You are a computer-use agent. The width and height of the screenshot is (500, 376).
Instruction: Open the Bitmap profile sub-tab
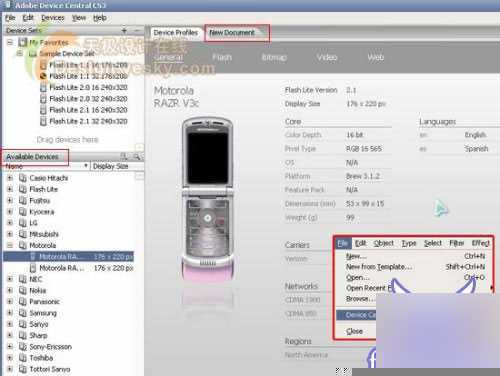274,57
